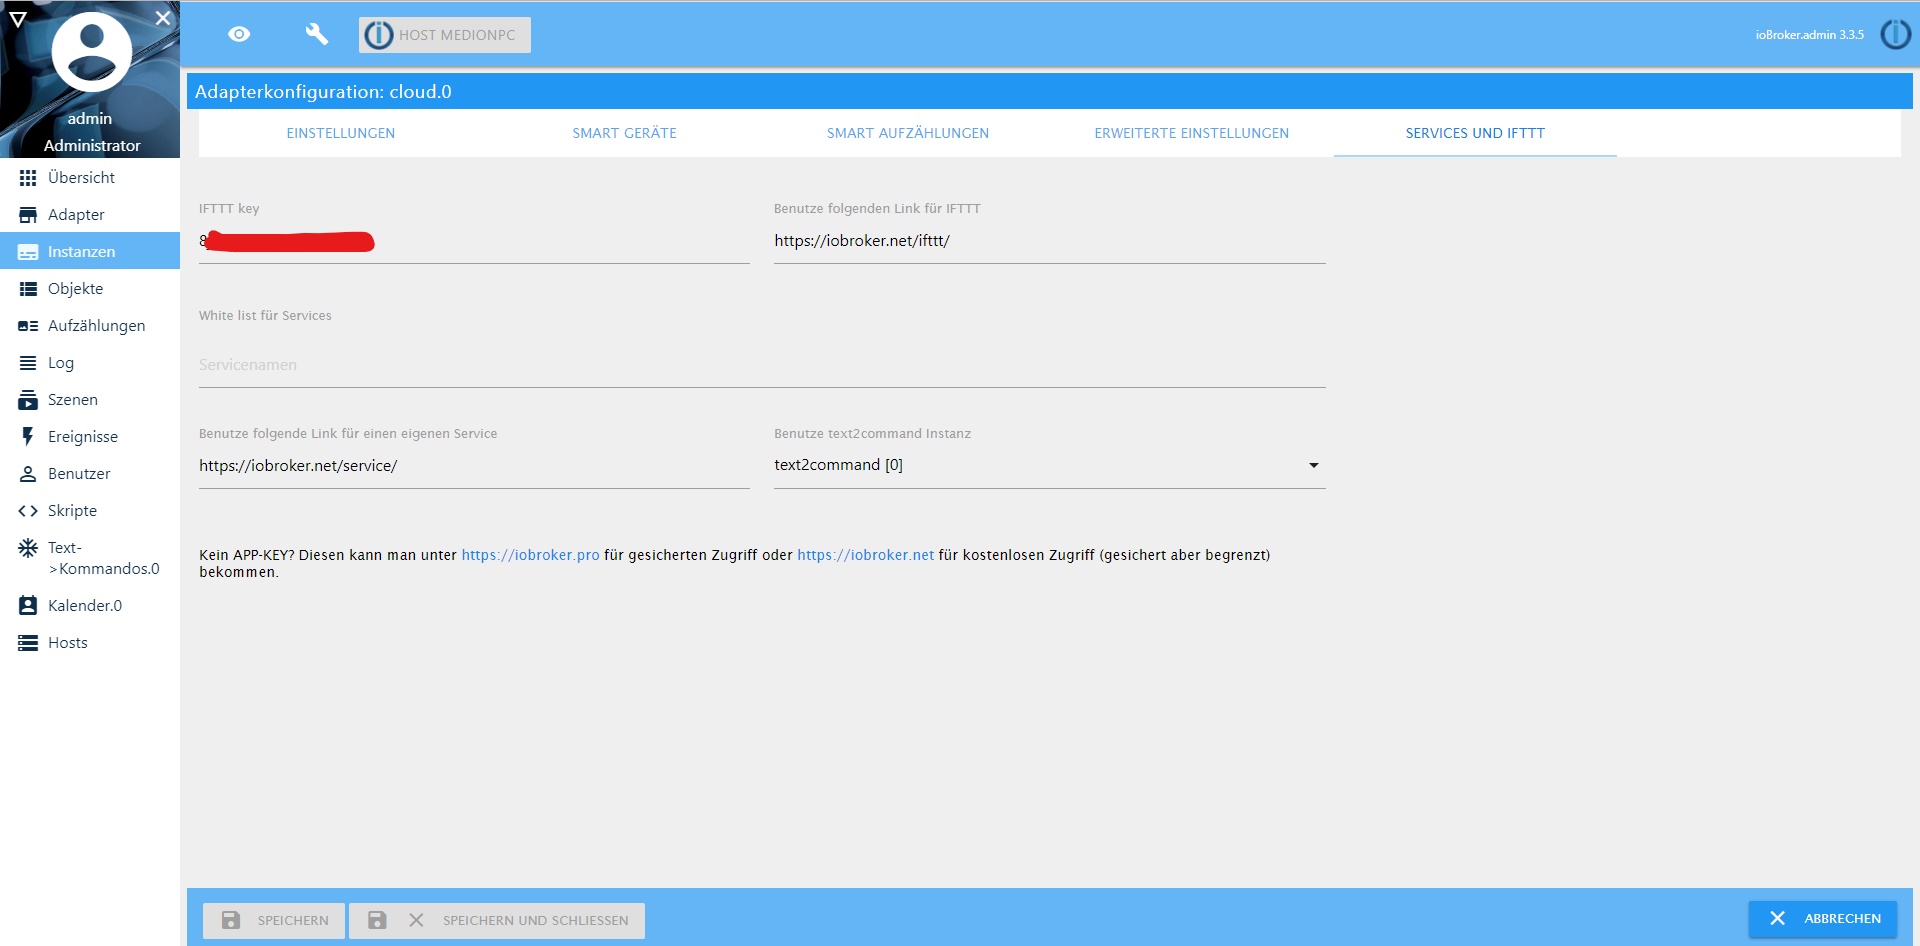Click the Kalender.0 contact icon
This screenshot has height=946, width=1920.
pos(28,606)
